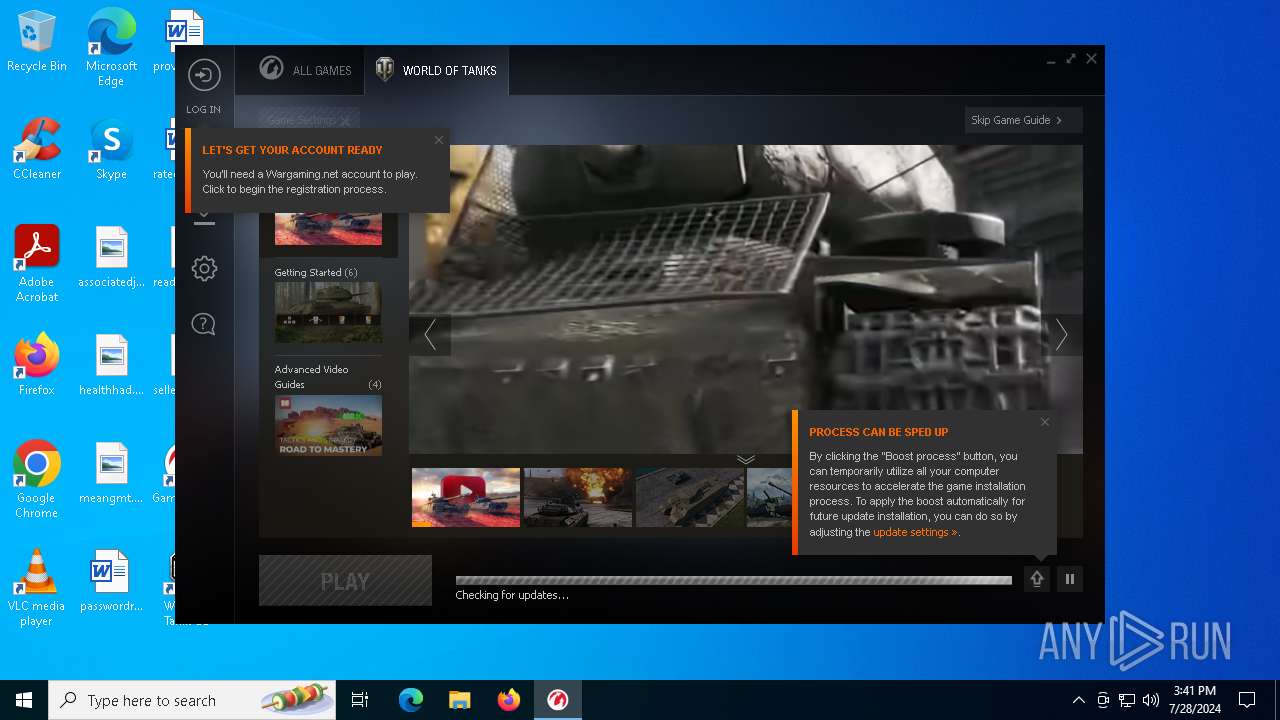
Task: Click the main video preview
Action: [x=746, y=299]
